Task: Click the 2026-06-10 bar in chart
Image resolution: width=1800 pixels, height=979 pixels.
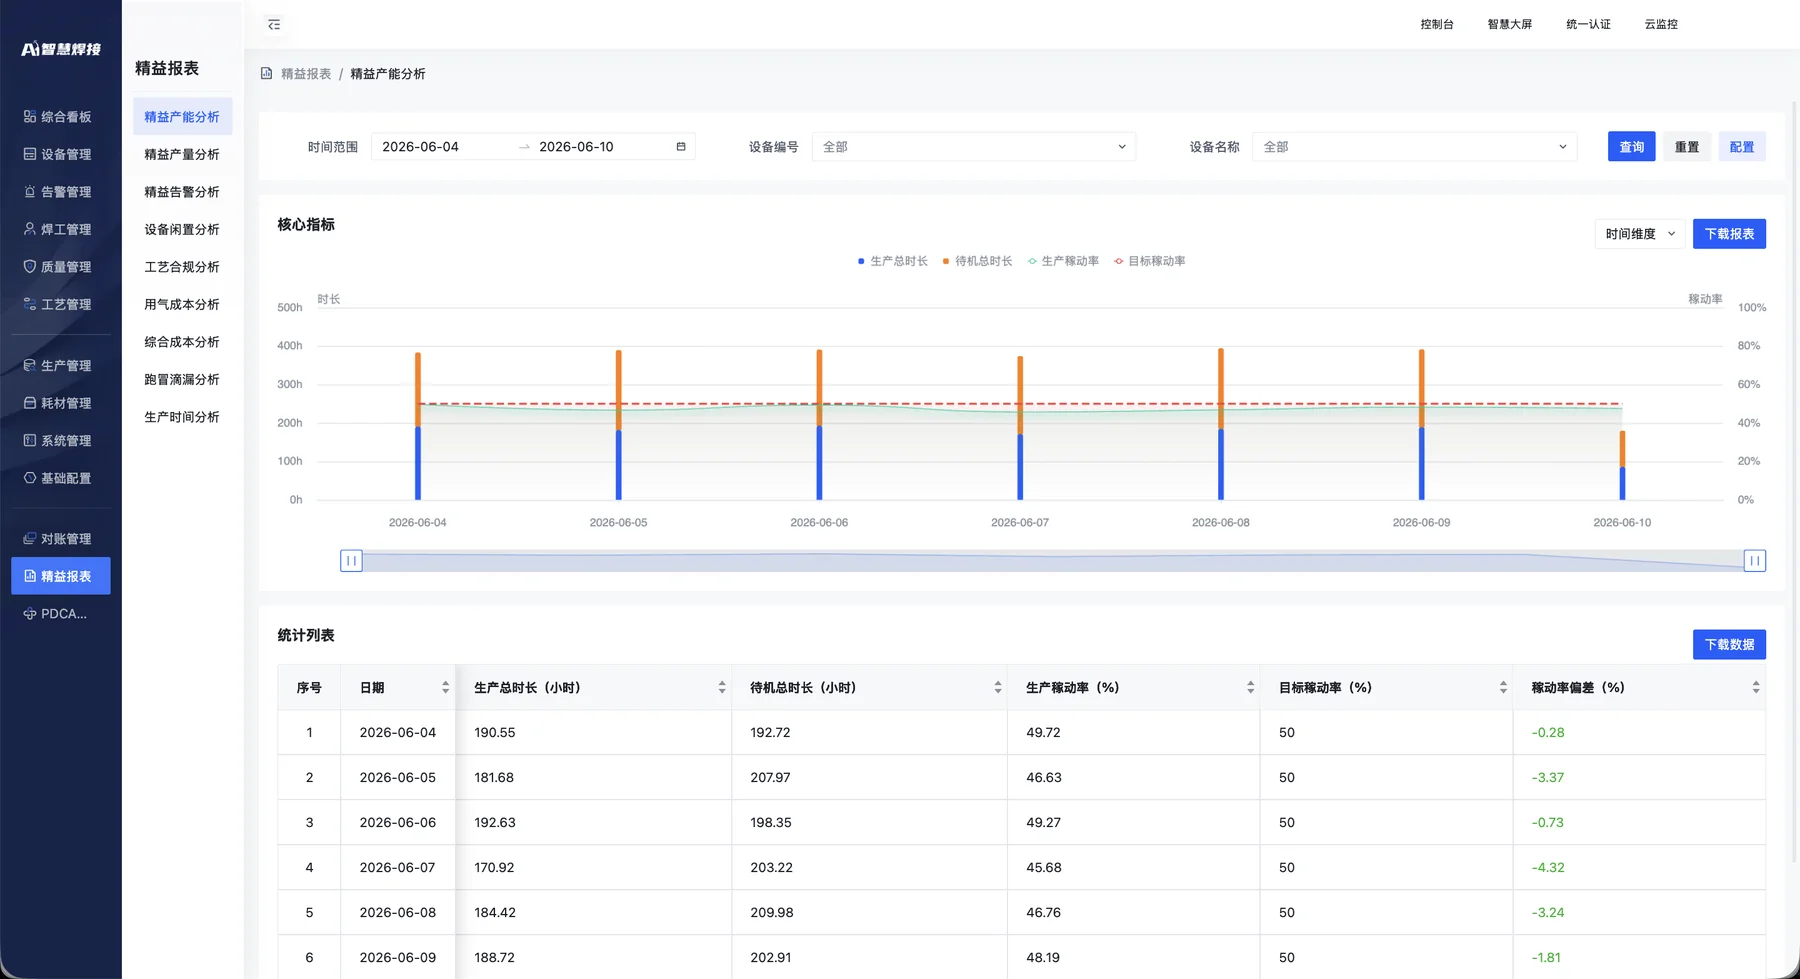Action: coord(1622,465)
